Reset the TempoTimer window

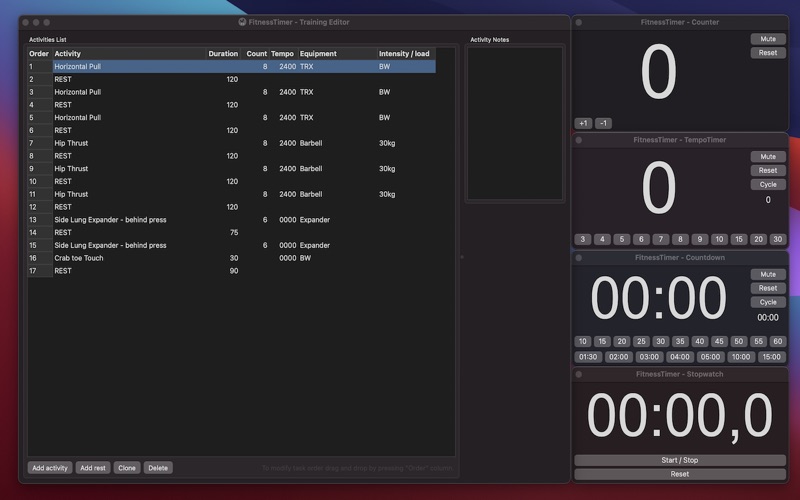click(768, 170)
